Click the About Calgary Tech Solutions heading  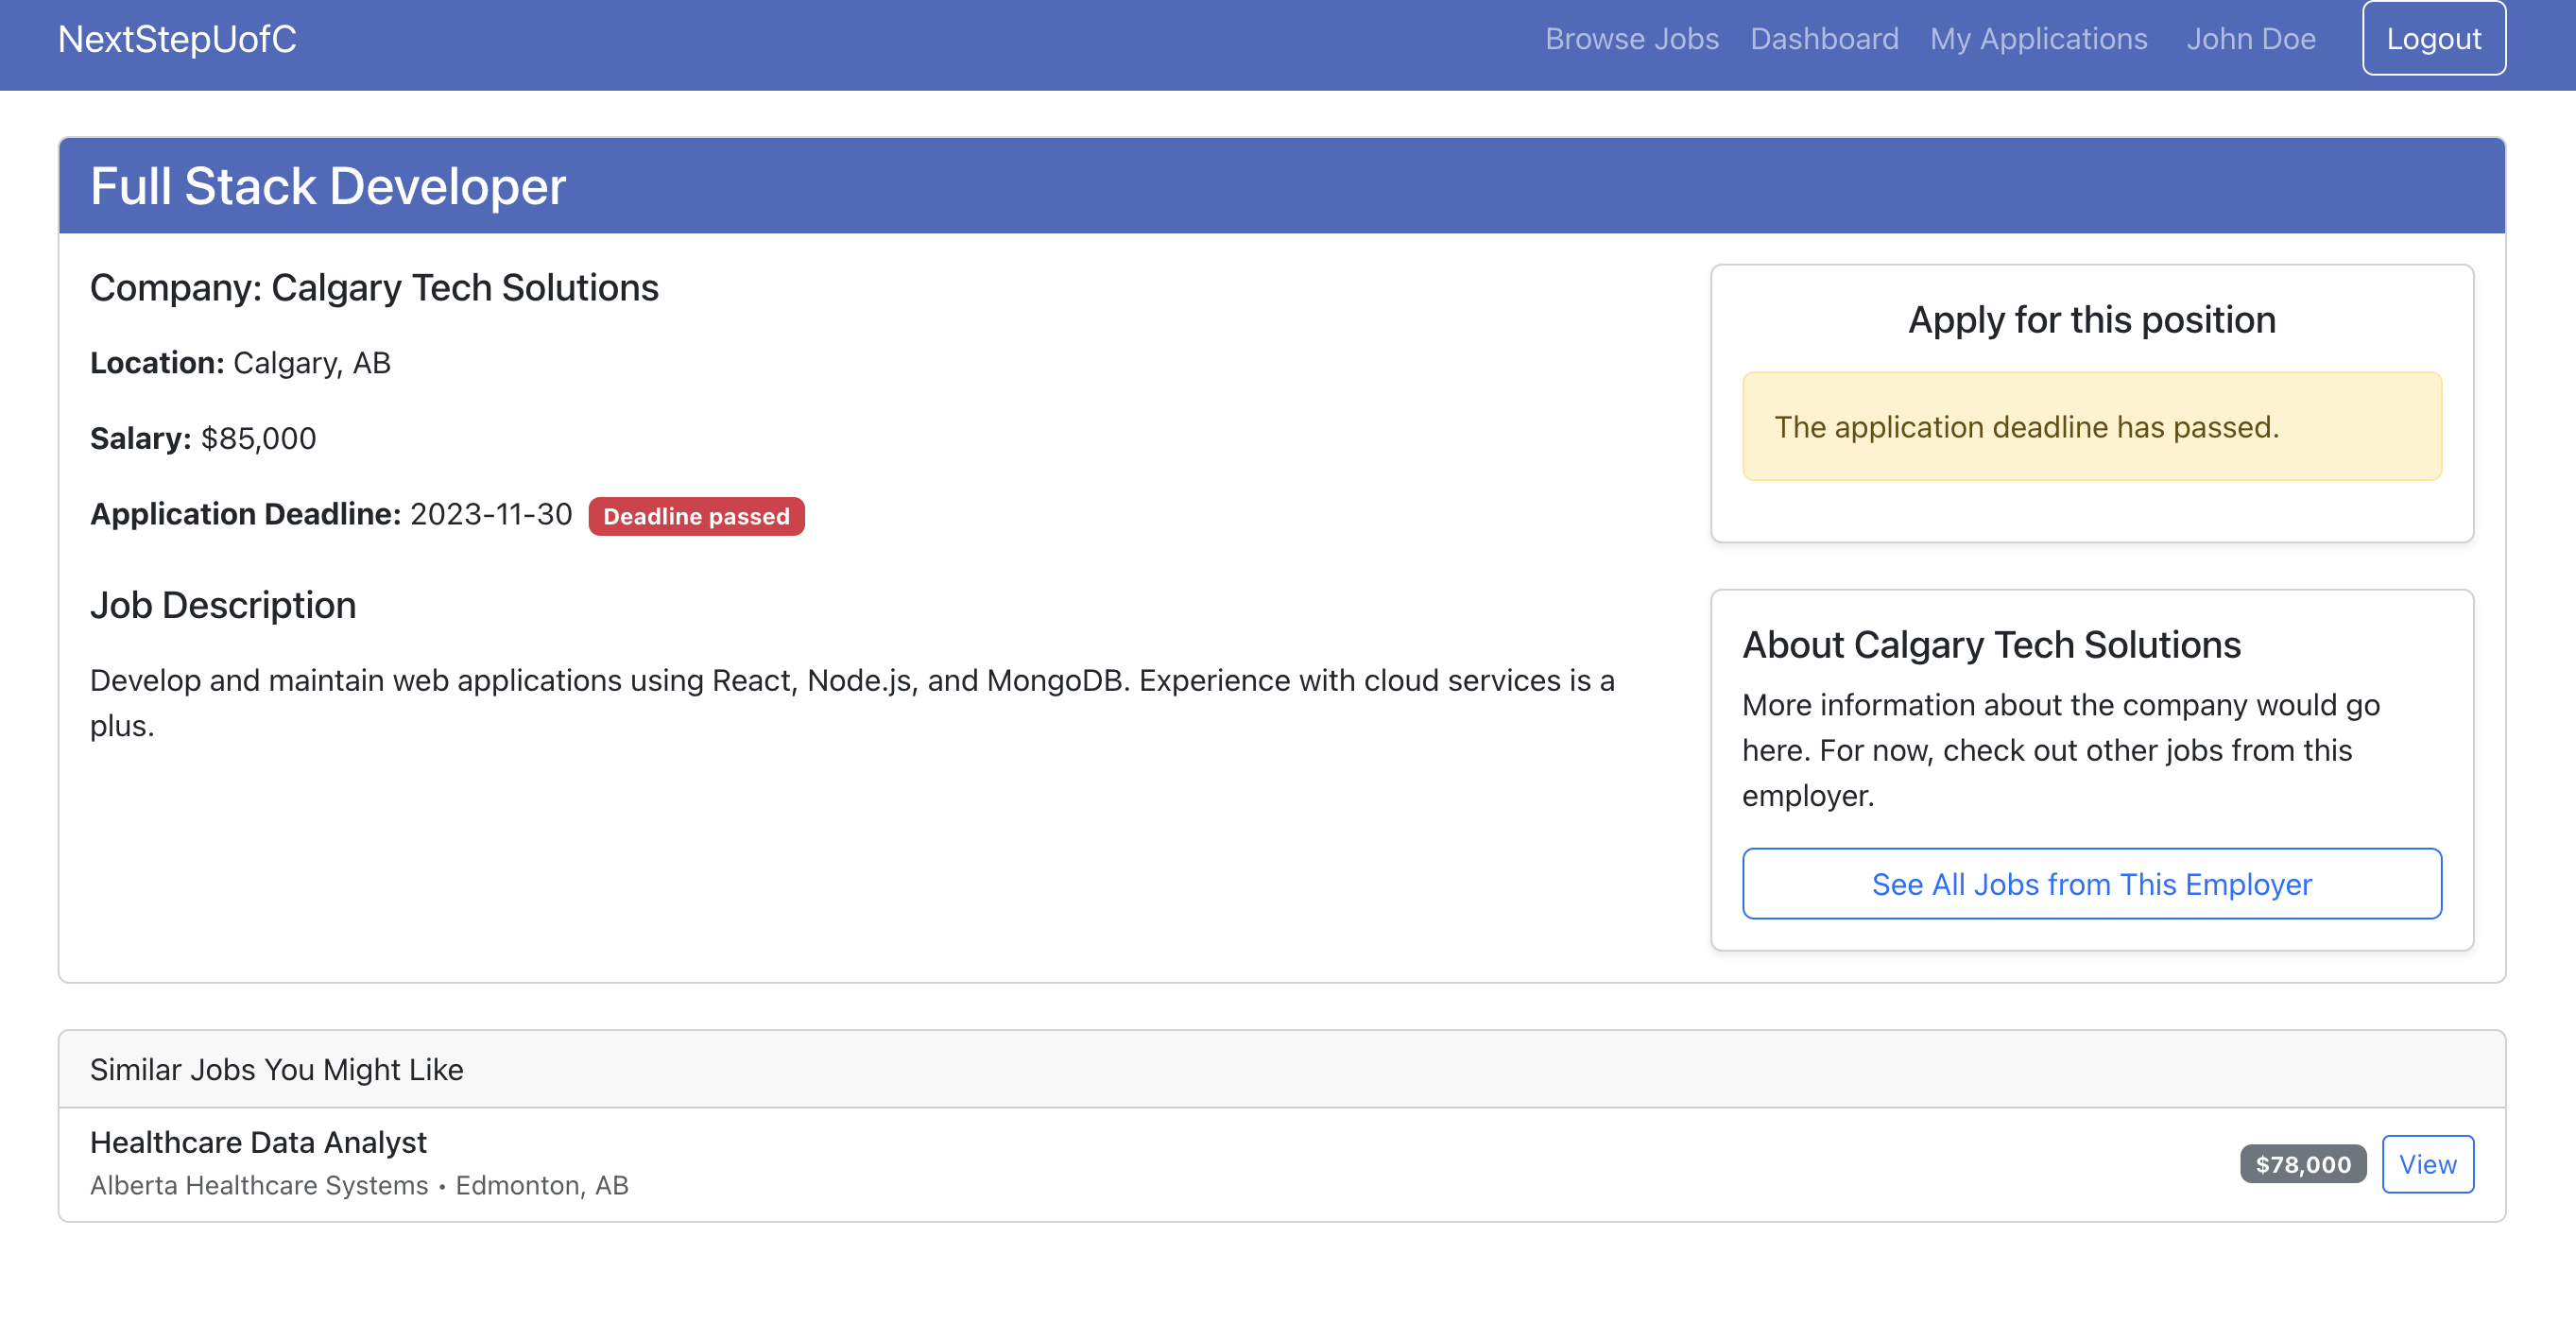click(x=1990, y=645)
